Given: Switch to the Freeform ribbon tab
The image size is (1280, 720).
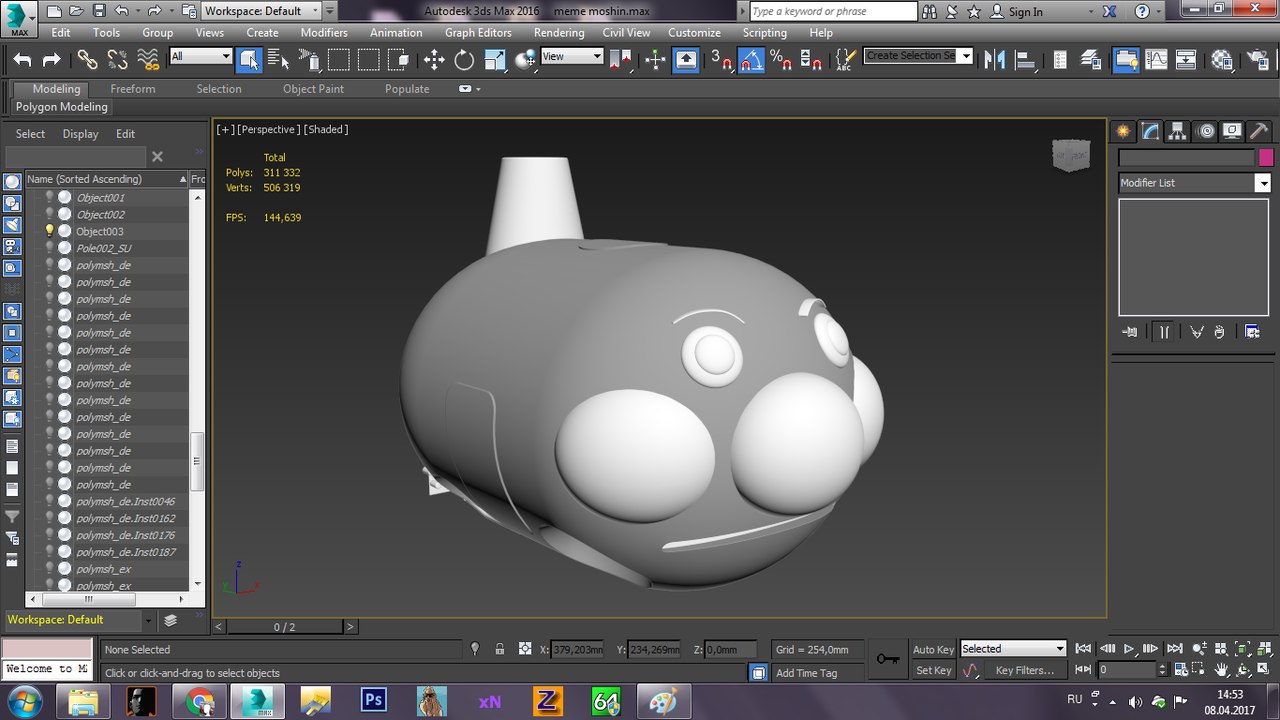Looking at the screenshot, I should [133, 89].
